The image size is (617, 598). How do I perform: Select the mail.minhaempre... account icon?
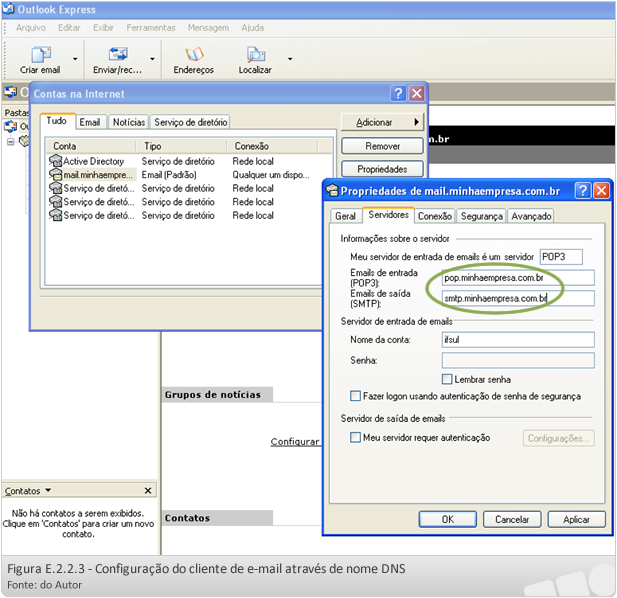point(55,174)
